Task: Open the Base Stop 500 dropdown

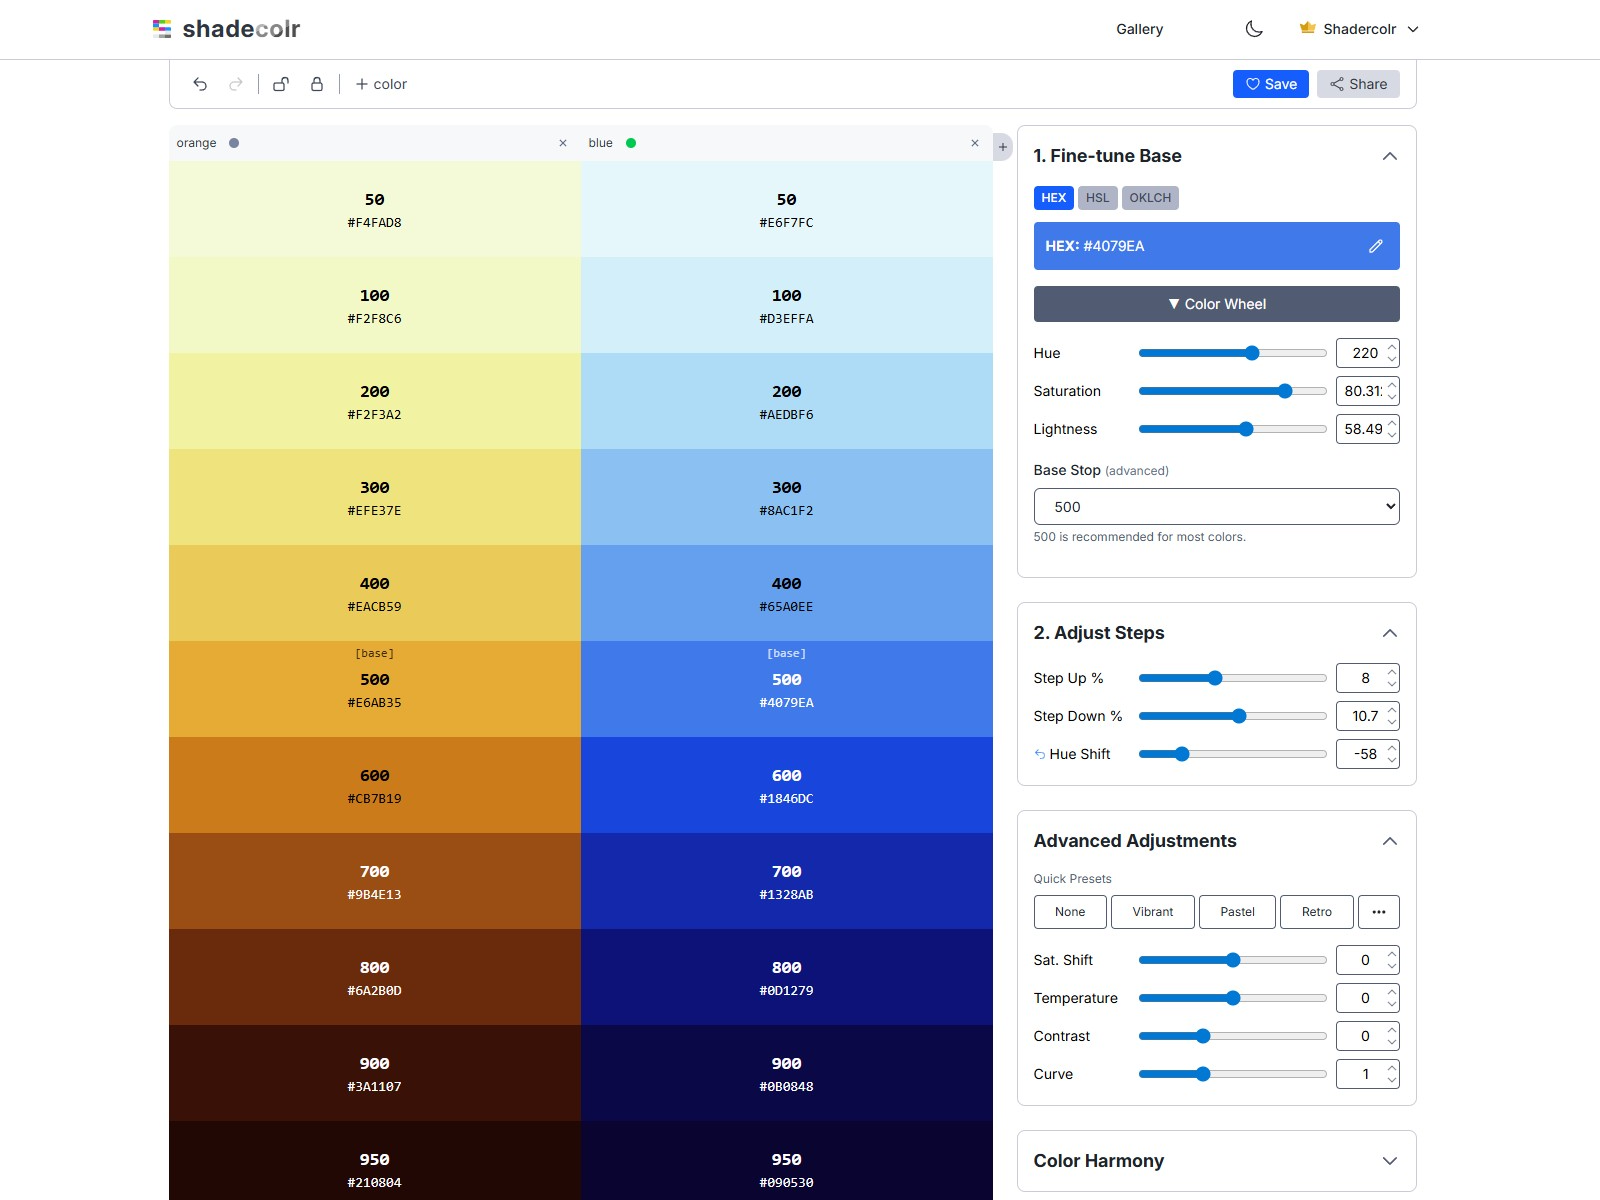Action: (x=1216, y=507)
